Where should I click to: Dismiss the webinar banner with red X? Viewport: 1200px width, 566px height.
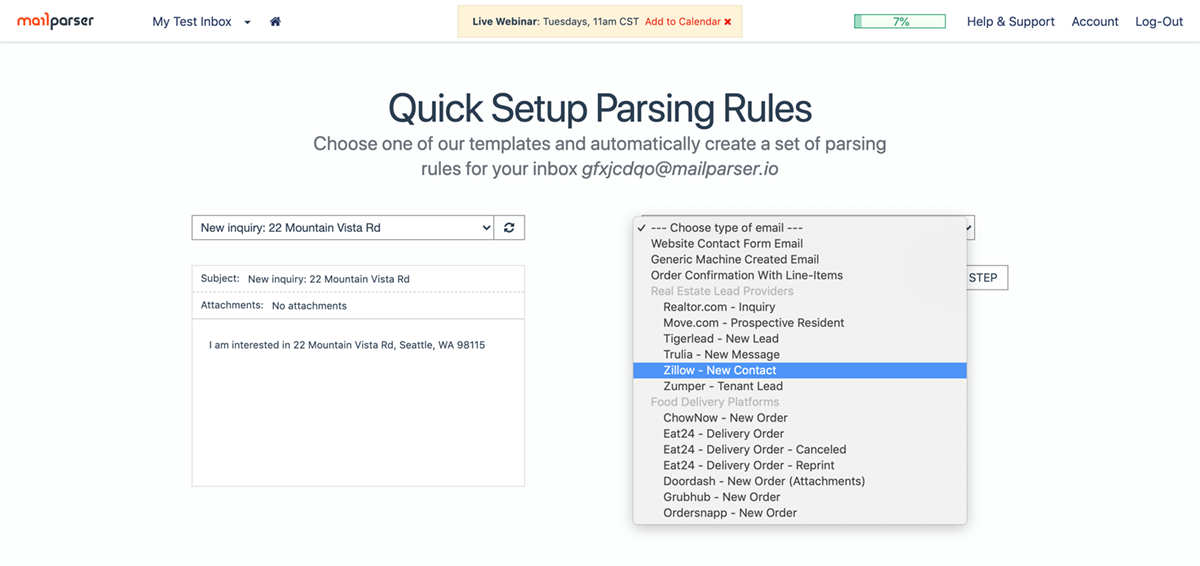pos(727,22)
